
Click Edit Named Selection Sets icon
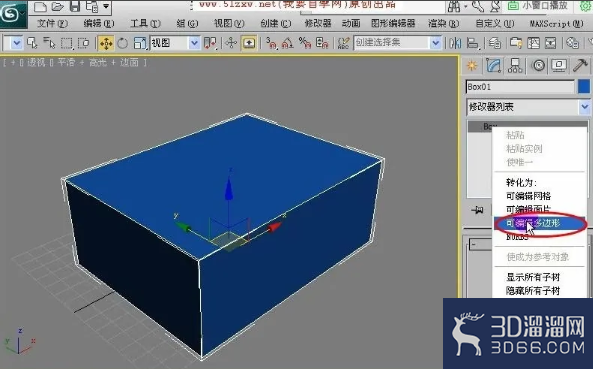[343, 43]
